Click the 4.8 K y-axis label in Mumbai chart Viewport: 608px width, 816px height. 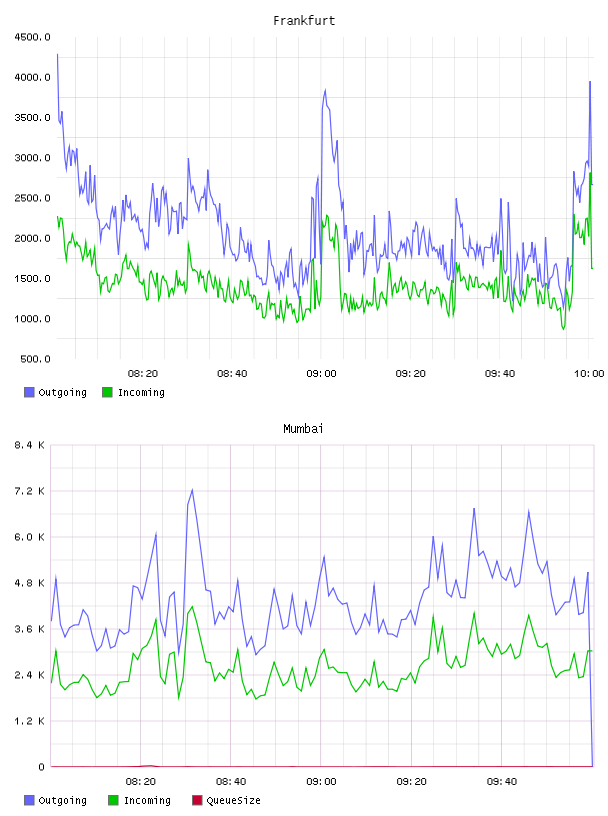(29, 583)
